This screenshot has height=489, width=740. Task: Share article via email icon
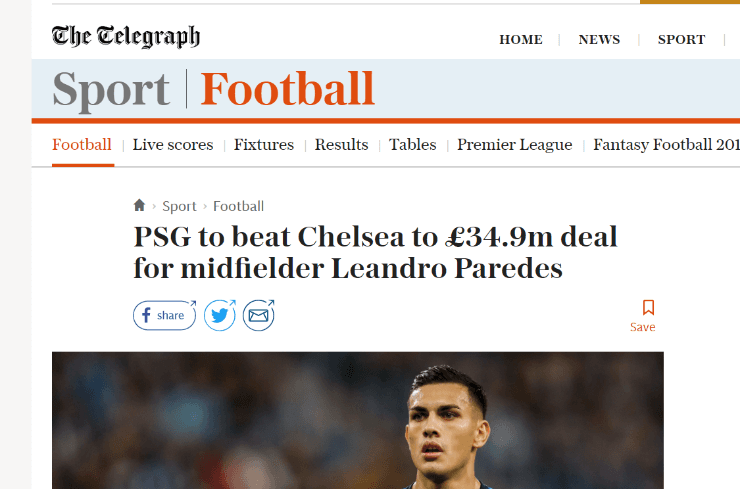coord(259,316)
